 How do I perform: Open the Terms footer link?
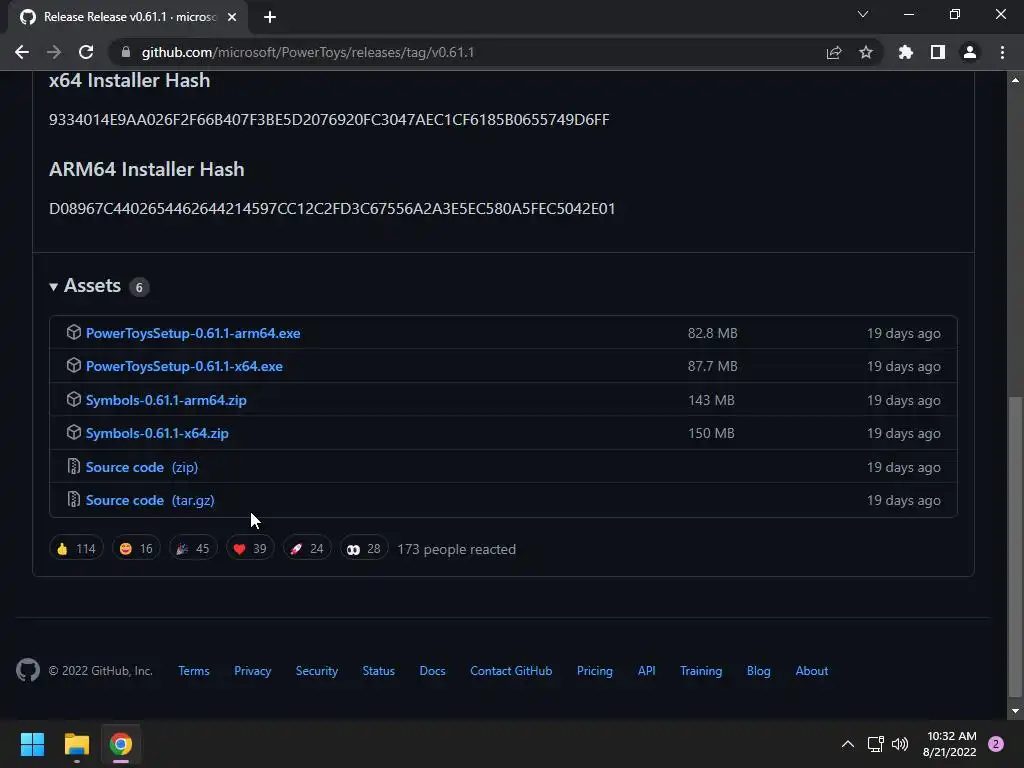coord(194,671)
